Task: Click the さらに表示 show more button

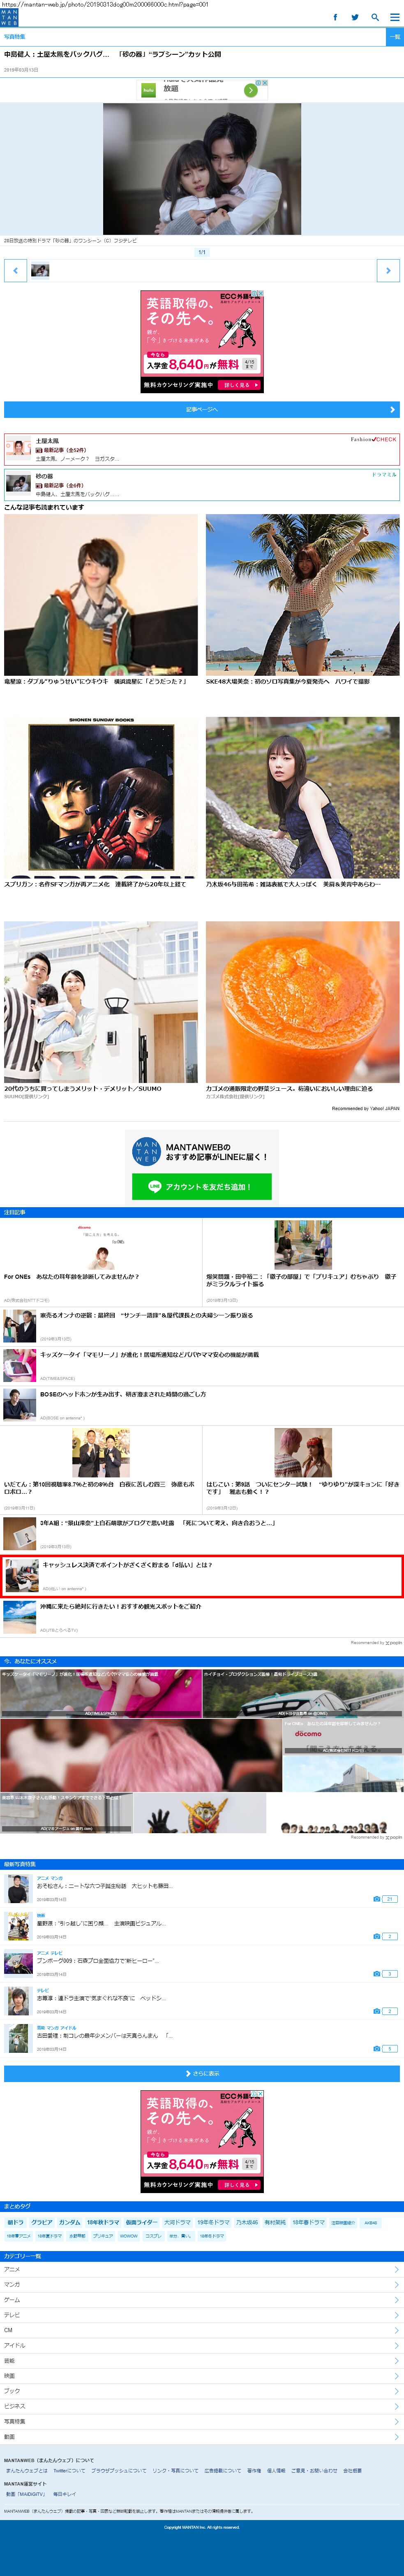Action: pos(202,2073)
